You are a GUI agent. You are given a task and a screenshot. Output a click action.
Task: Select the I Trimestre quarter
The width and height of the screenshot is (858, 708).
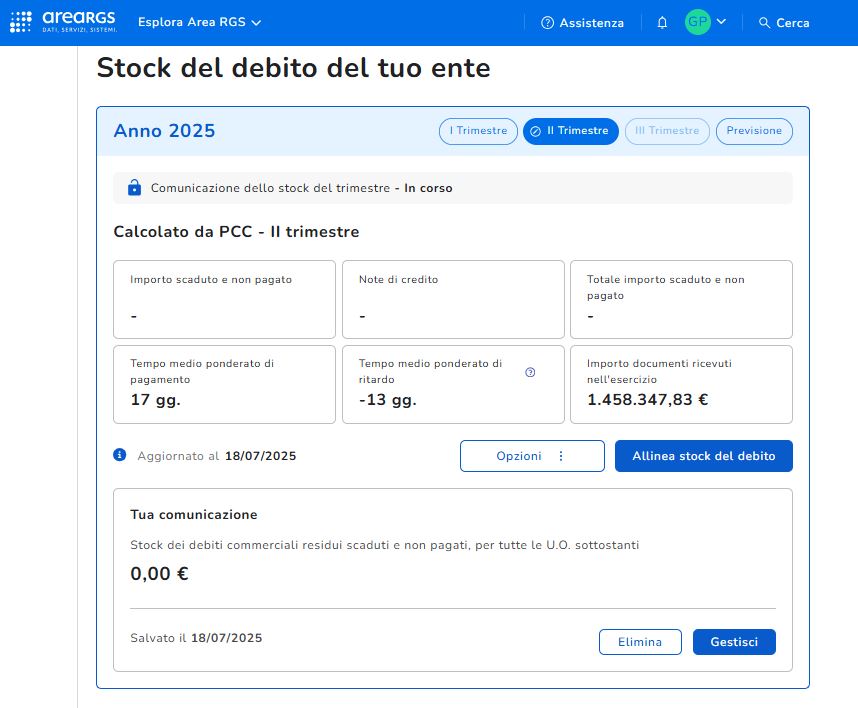(479, 131)
